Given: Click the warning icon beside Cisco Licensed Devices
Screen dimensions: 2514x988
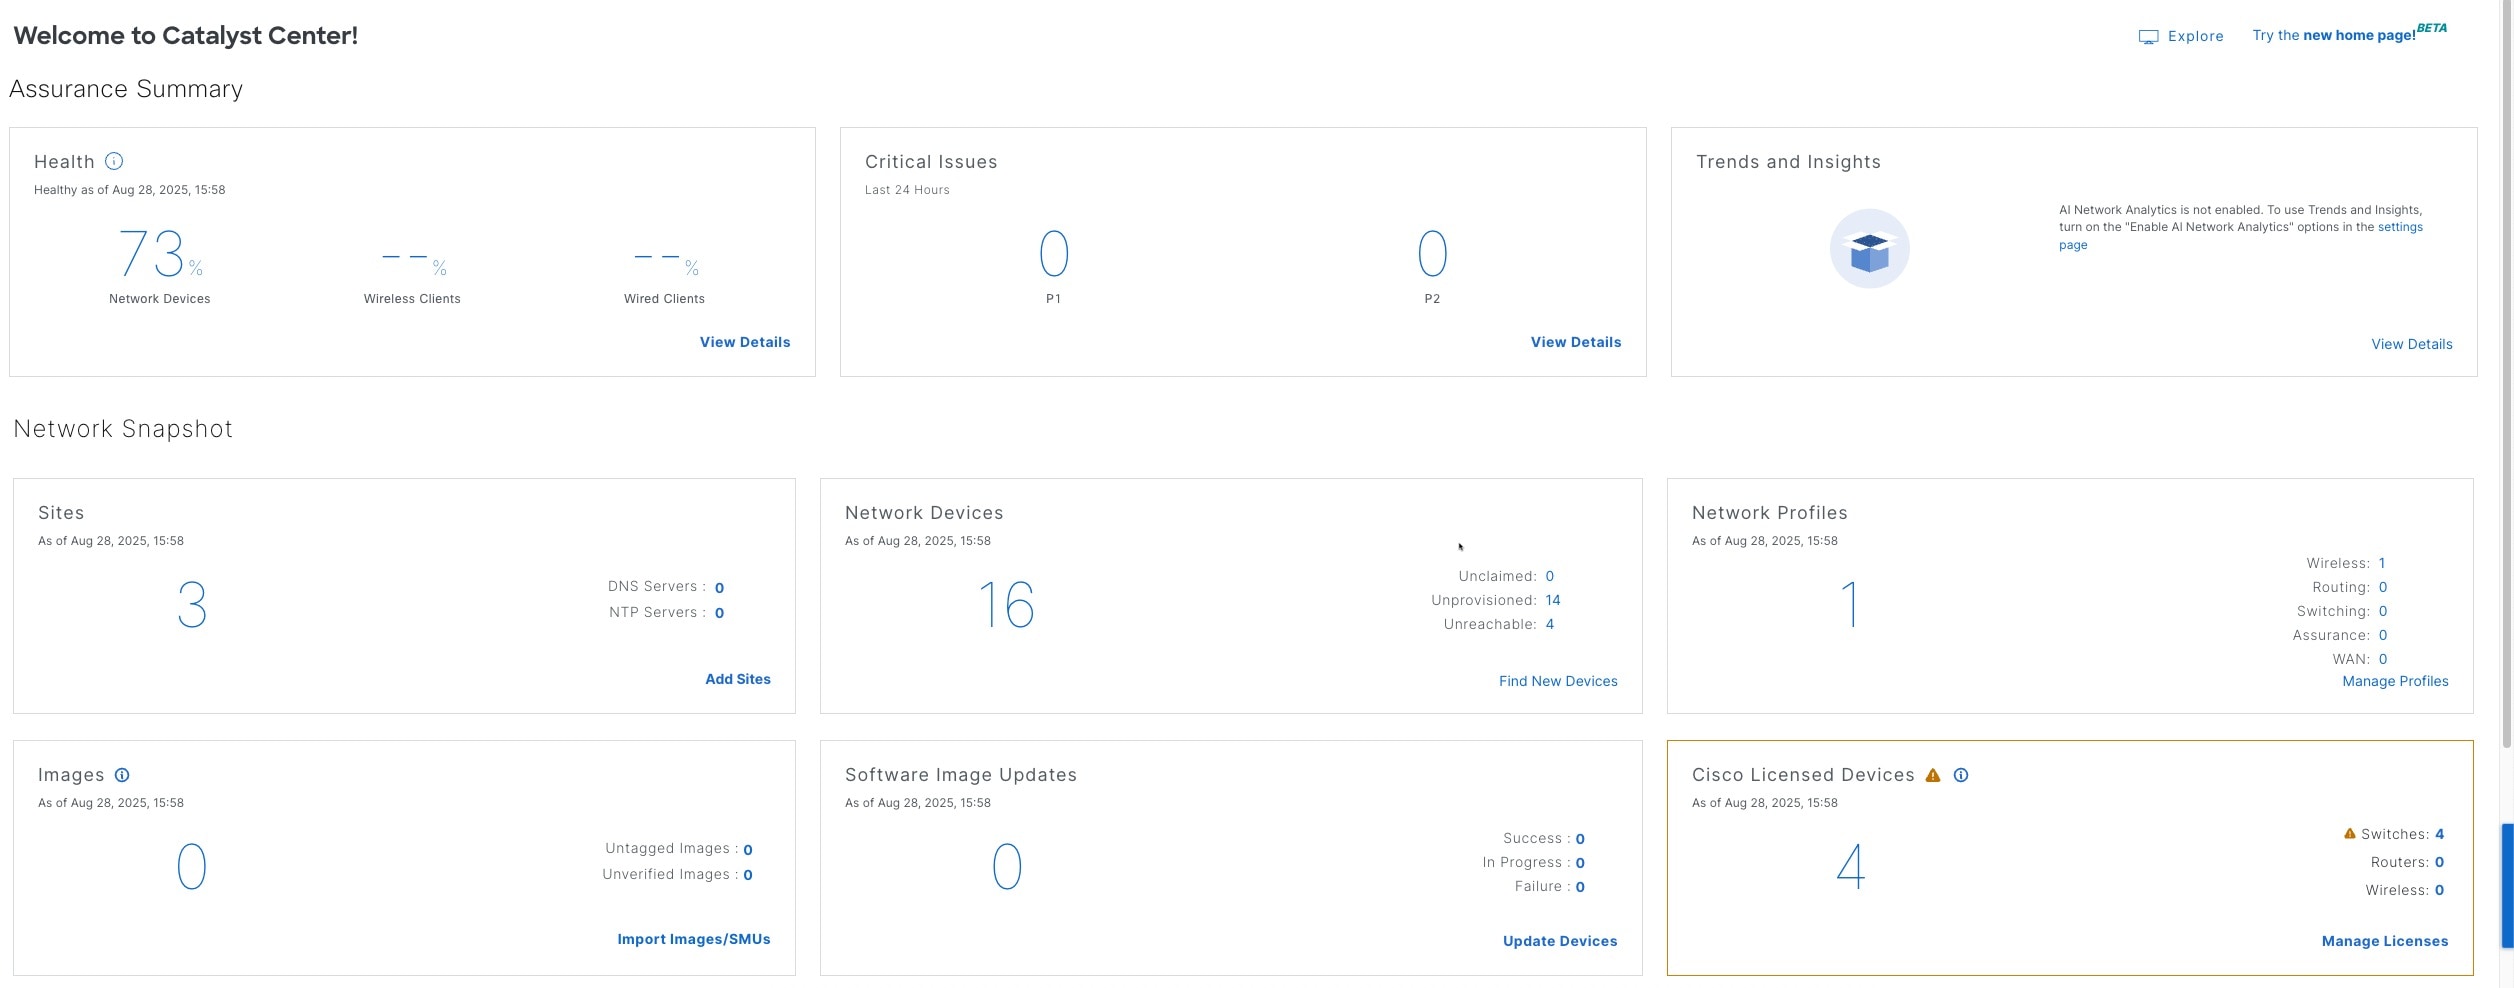Looking at the screenshot, I should click(x=1932, y=775).
